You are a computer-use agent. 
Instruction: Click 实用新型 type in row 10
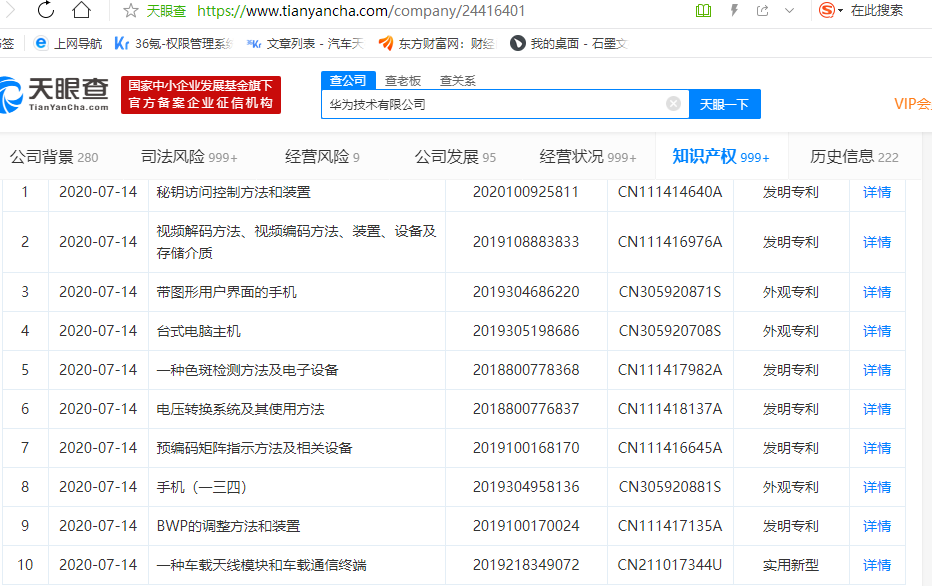(x=791, y=565)
